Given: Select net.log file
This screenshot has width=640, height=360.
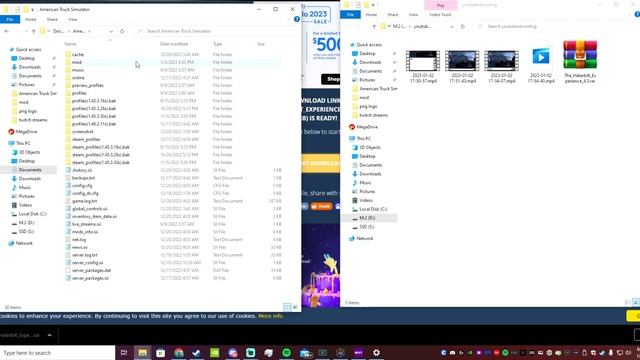Looking at the screenshot, I should click(79, 239).
